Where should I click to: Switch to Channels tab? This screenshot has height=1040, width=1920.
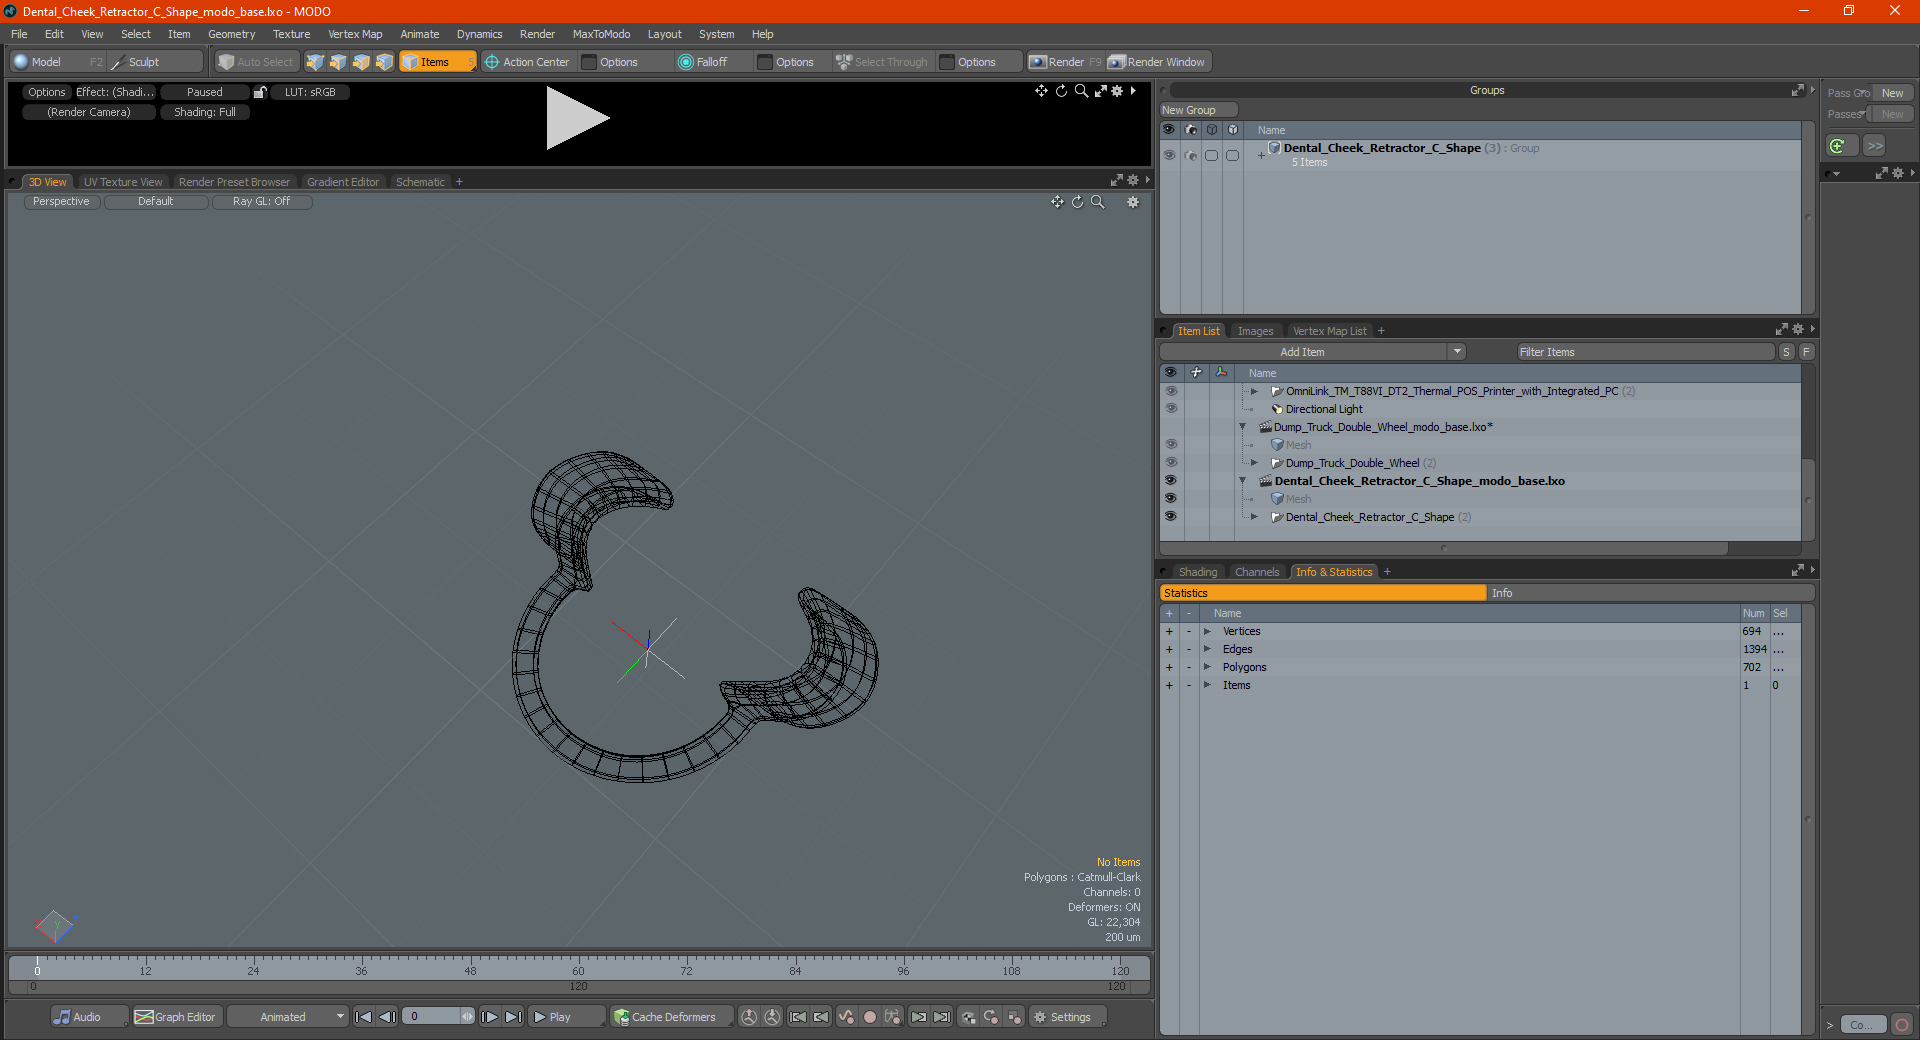click(1257, 572)
